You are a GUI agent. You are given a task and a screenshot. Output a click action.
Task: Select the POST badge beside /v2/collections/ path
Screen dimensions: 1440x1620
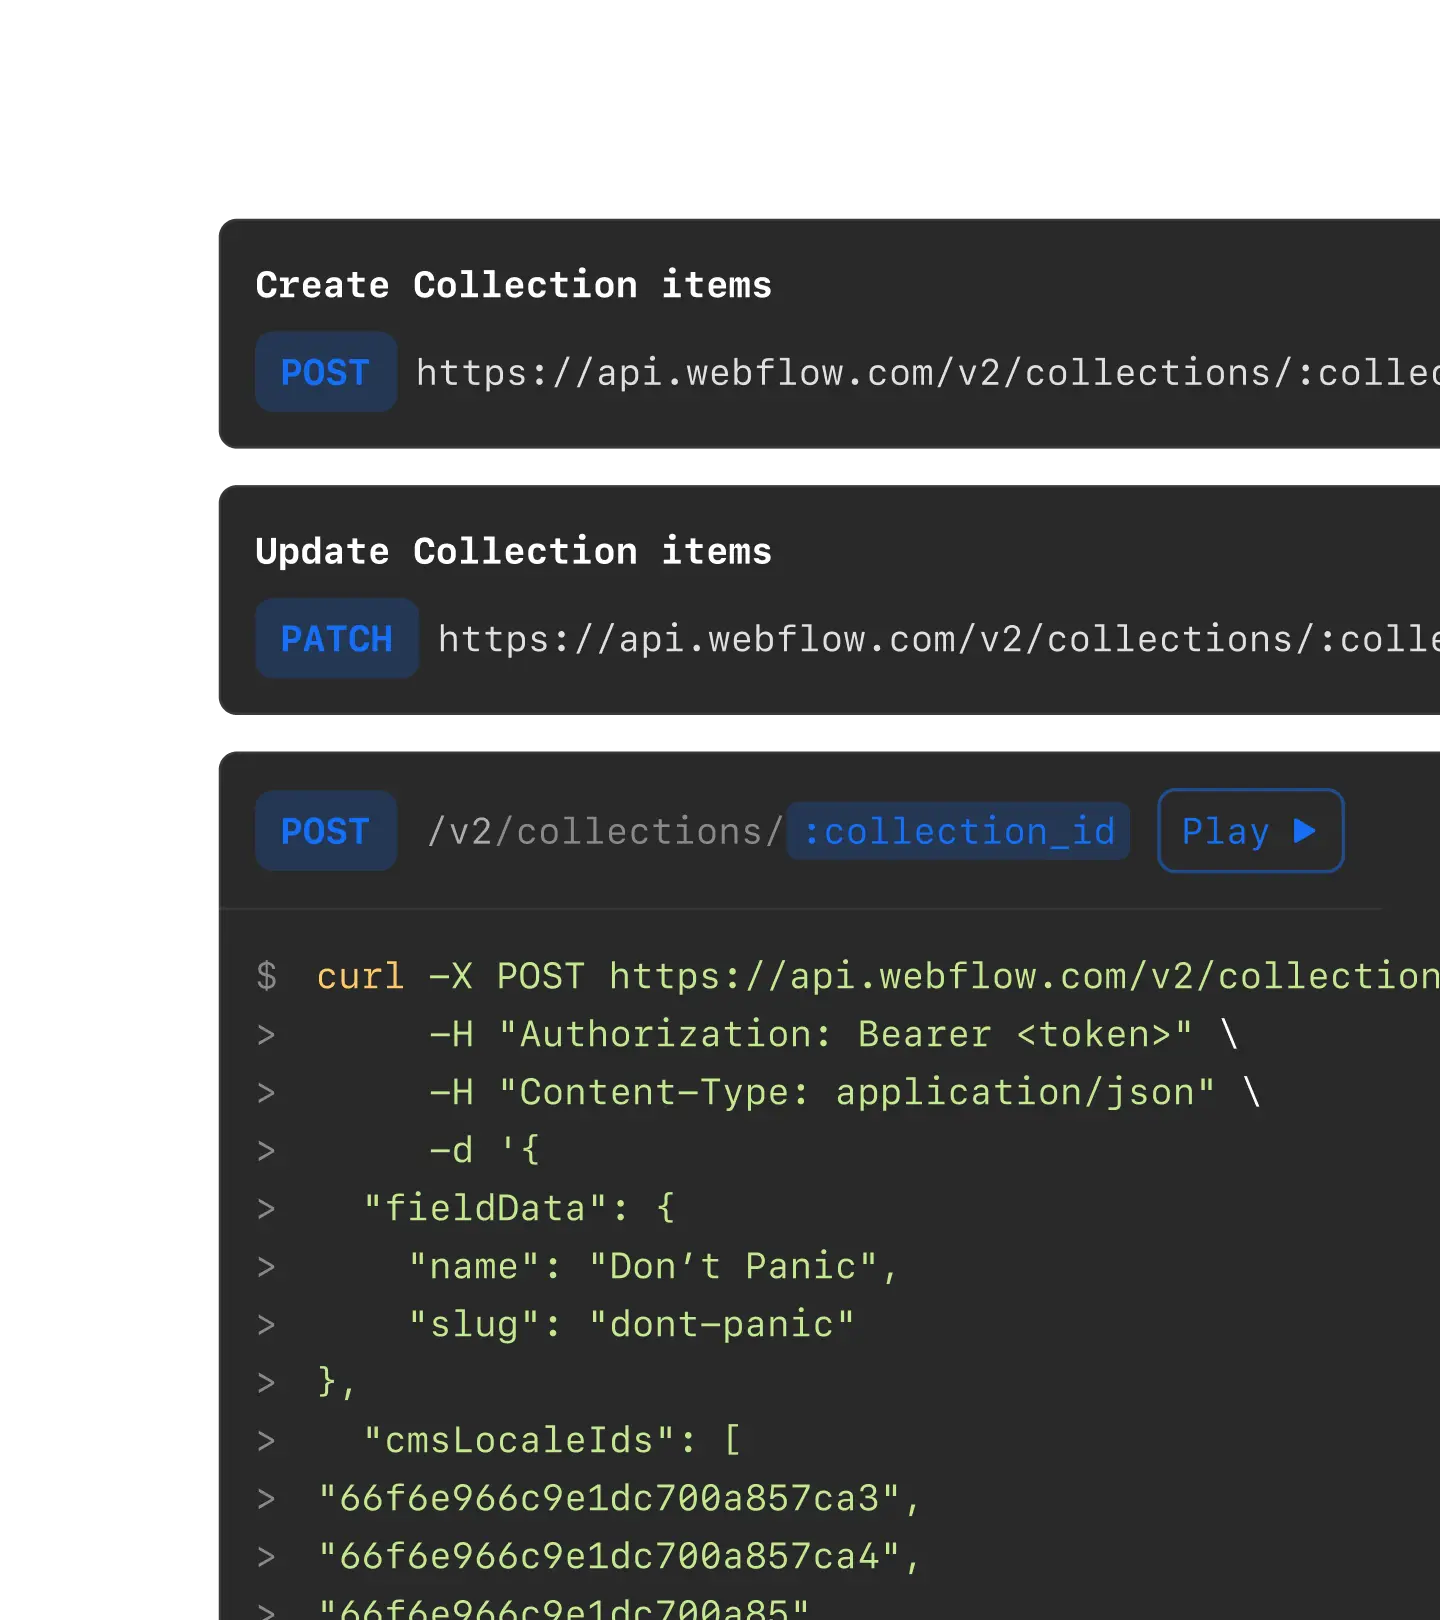point(325,831)
